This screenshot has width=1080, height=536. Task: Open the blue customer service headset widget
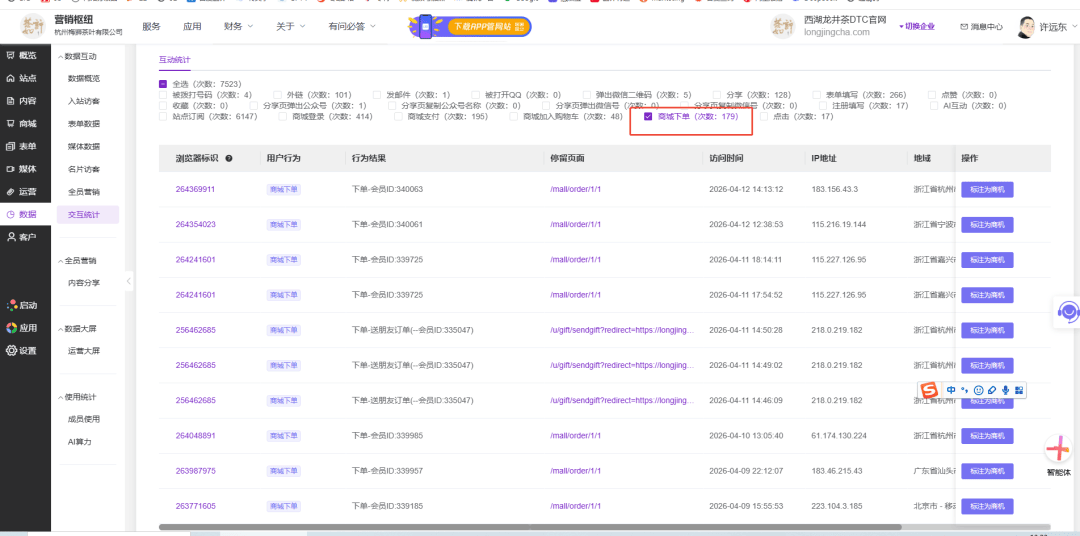coord(1068,312)
